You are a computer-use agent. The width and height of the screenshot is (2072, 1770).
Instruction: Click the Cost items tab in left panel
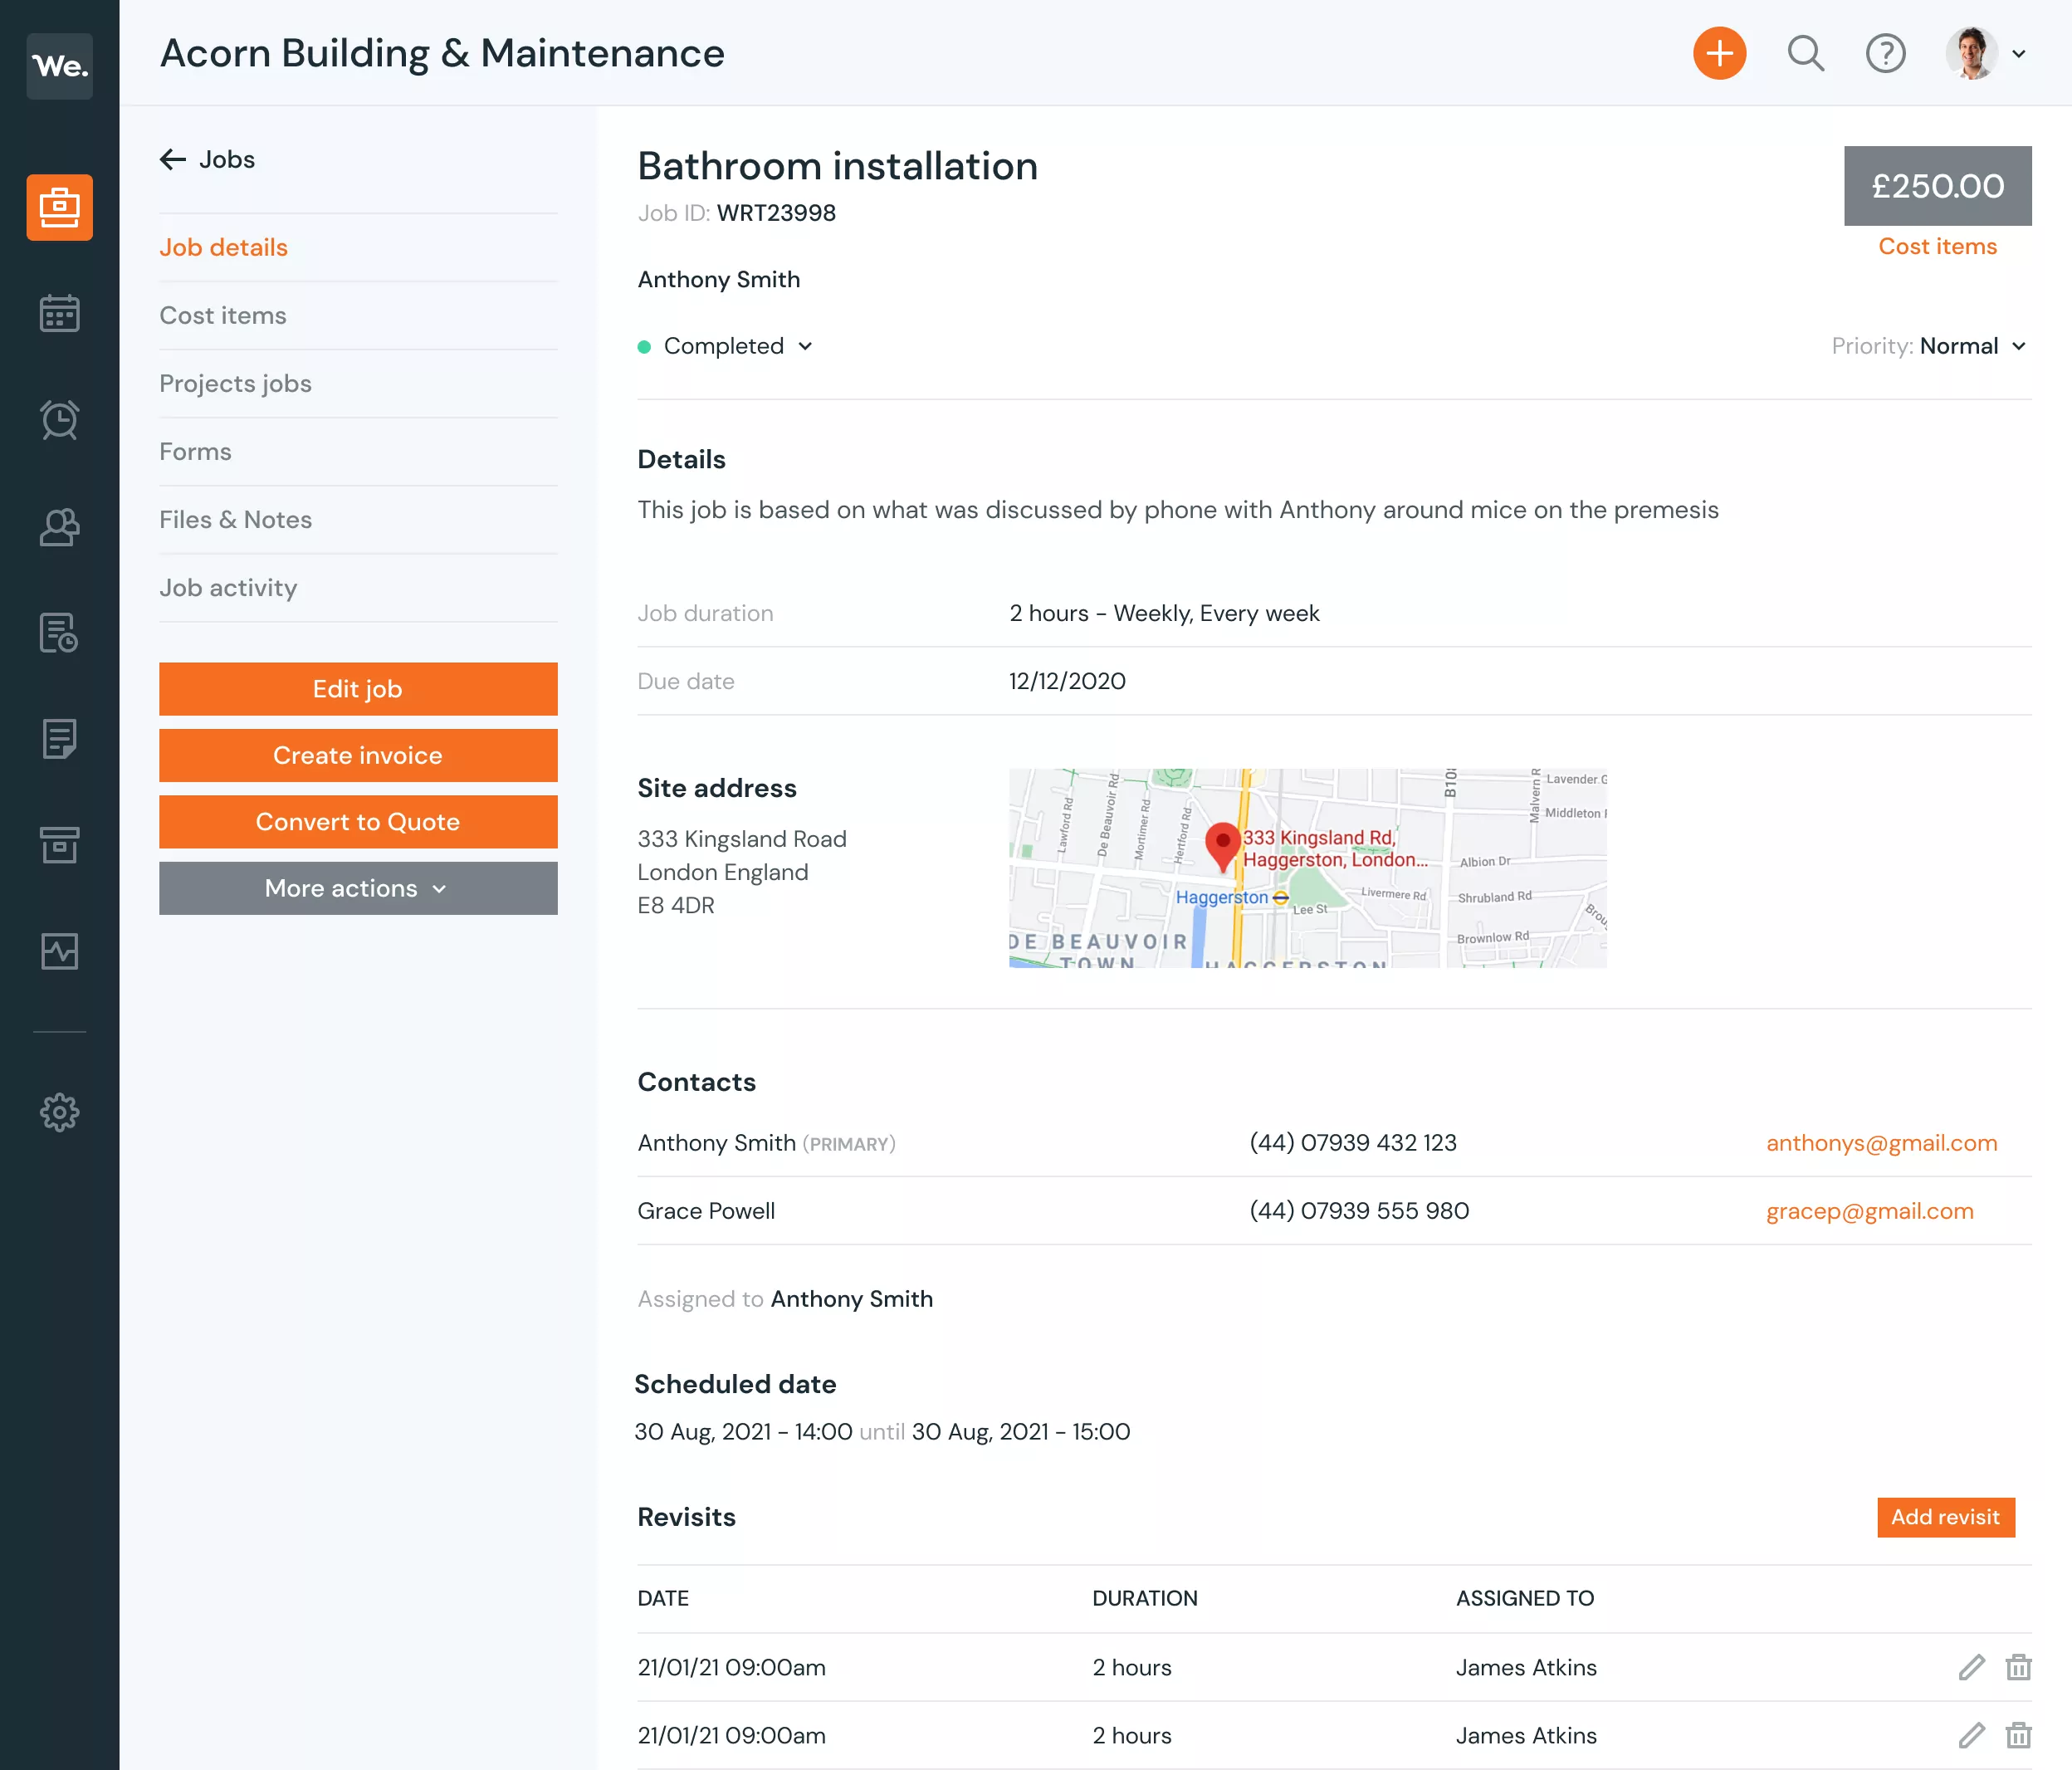tap(223, 315)
